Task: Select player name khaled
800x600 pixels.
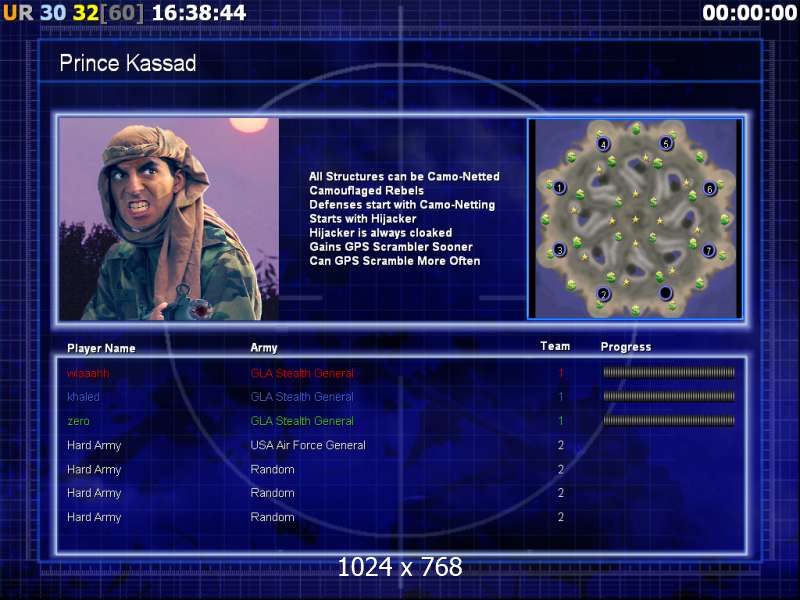Action: (83, 396)
